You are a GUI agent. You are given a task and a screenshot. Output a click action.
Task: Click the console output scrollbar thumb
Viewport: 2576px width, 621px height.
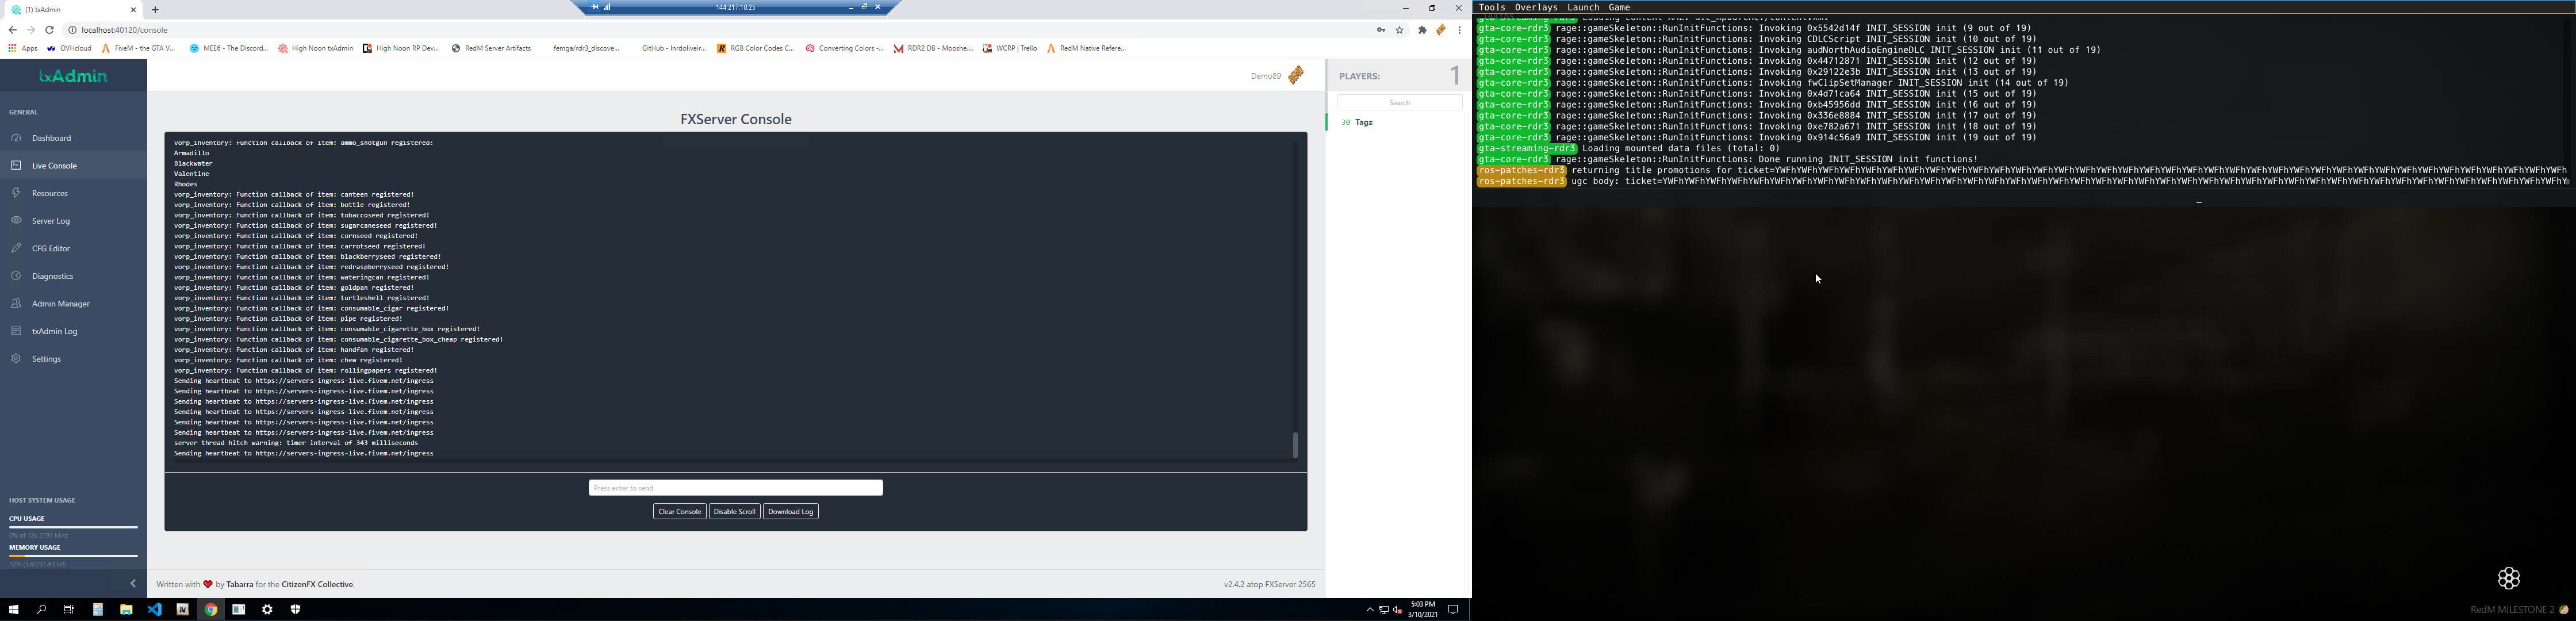1295,445
